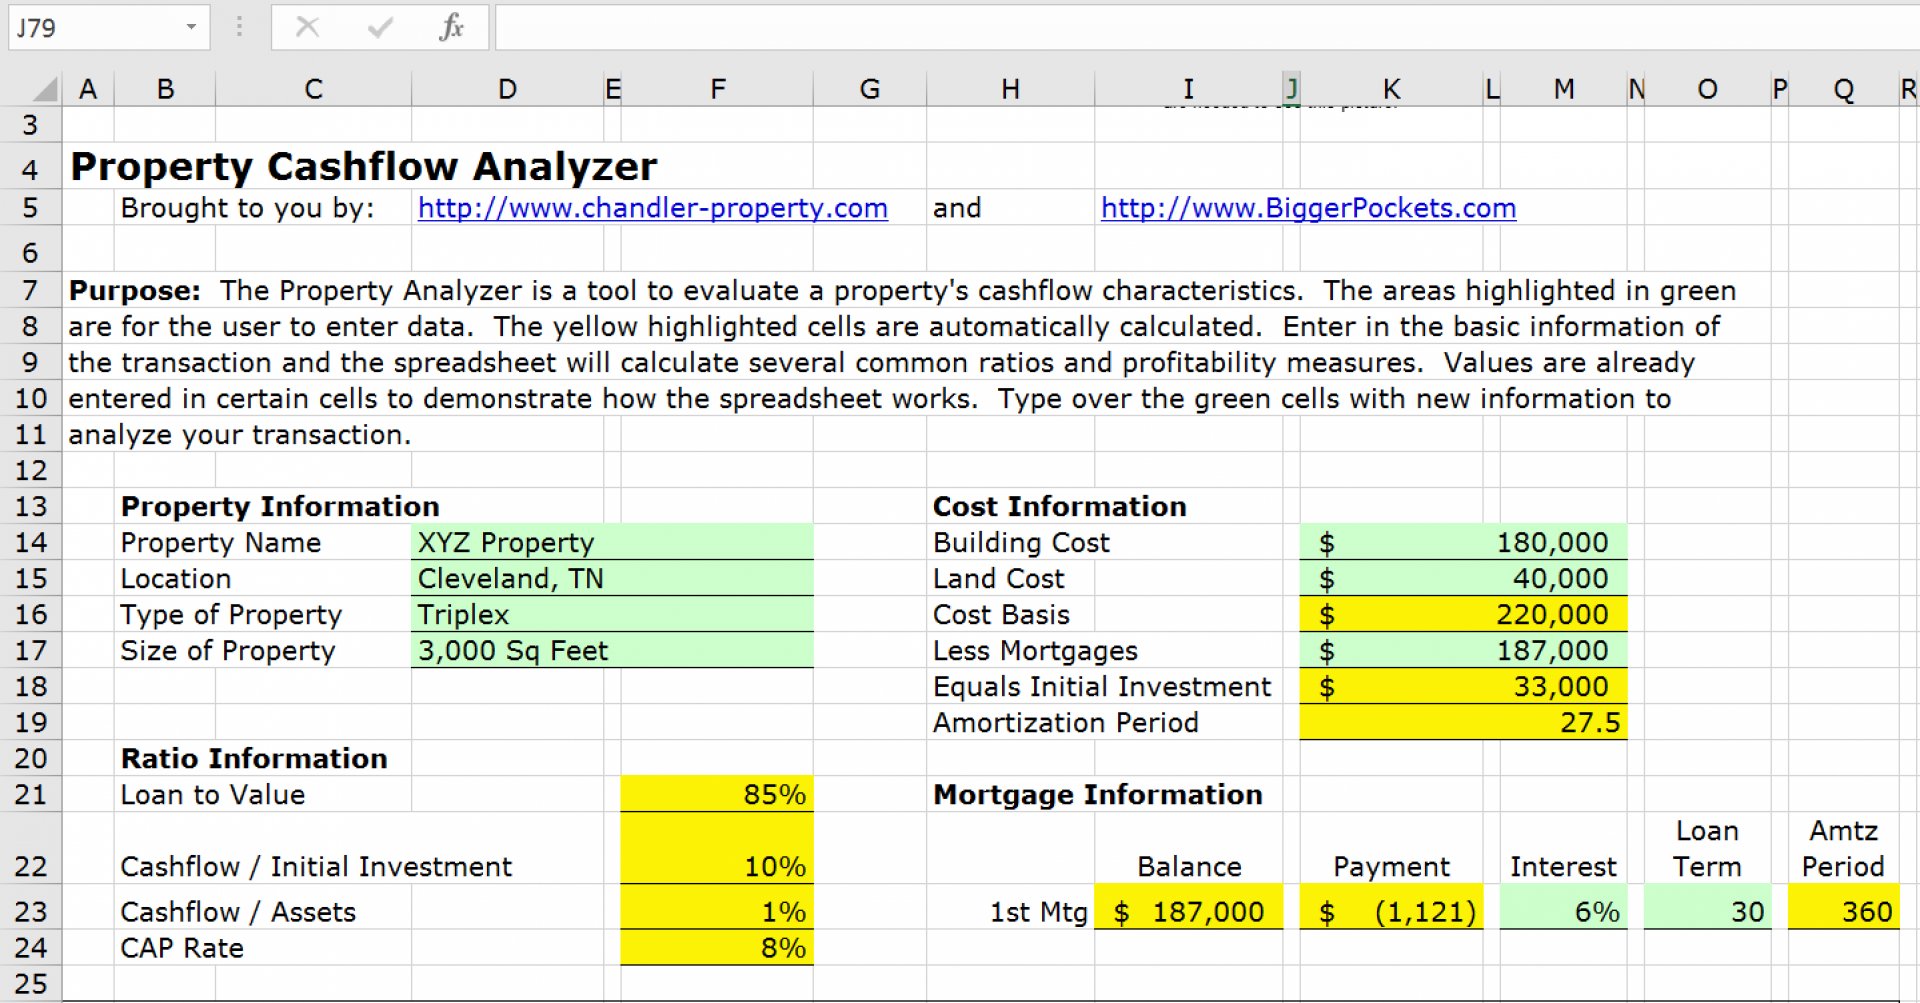Select the Amortization Period value 27.5
Screen dimensions: 1920x1003
pyautogui.click(x=1463, y=722)
